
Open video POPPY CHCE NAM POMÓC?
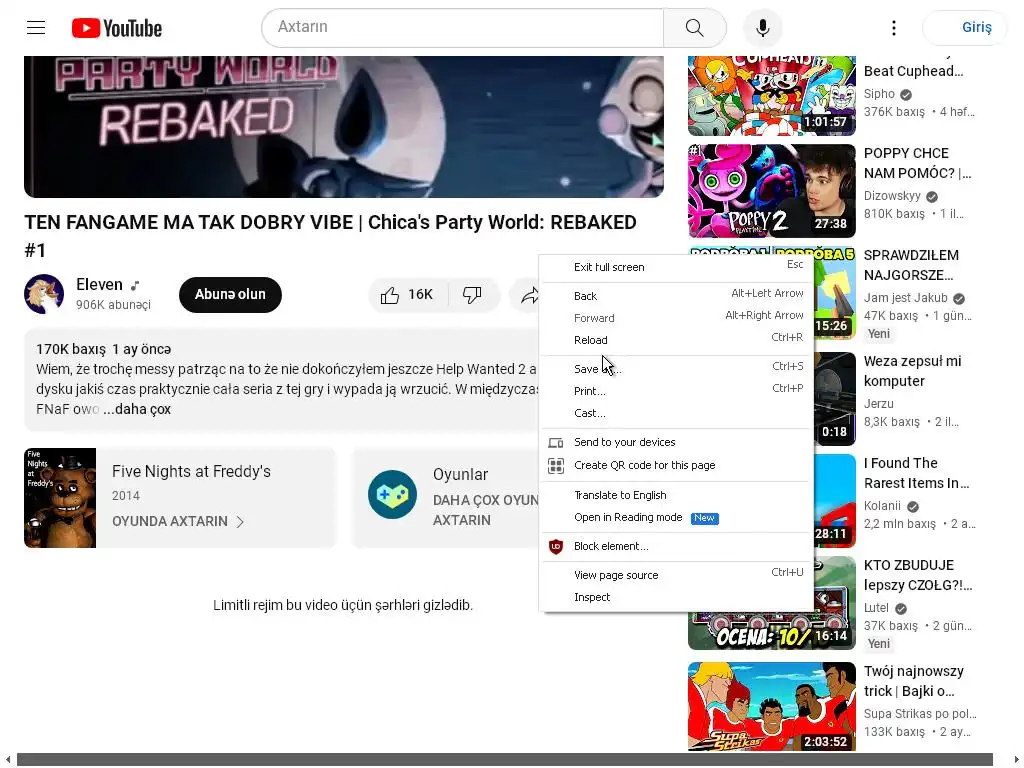point(917,163)
